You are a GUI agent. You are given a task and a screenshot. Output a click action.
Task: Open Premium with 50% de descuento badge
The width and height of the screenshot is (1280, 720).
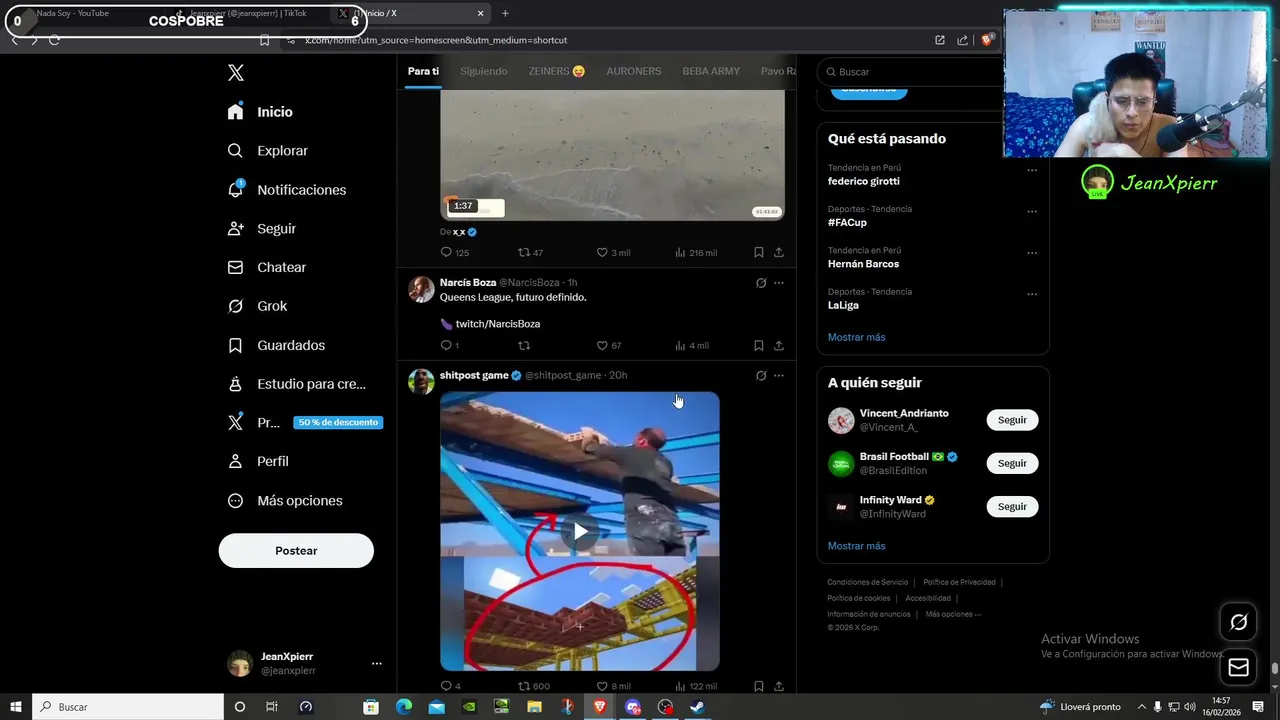click(x=304, y=423)
